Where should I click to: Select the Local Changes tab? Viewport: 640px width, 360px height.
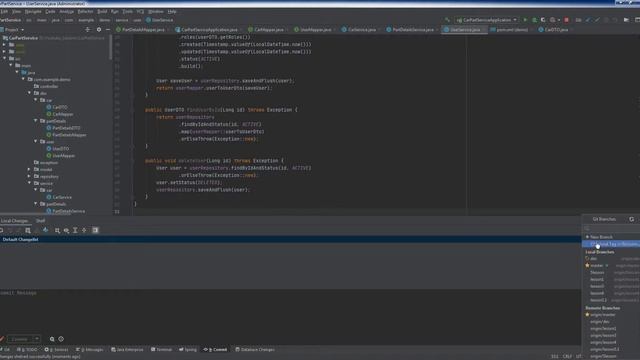(x=14, y=221)
